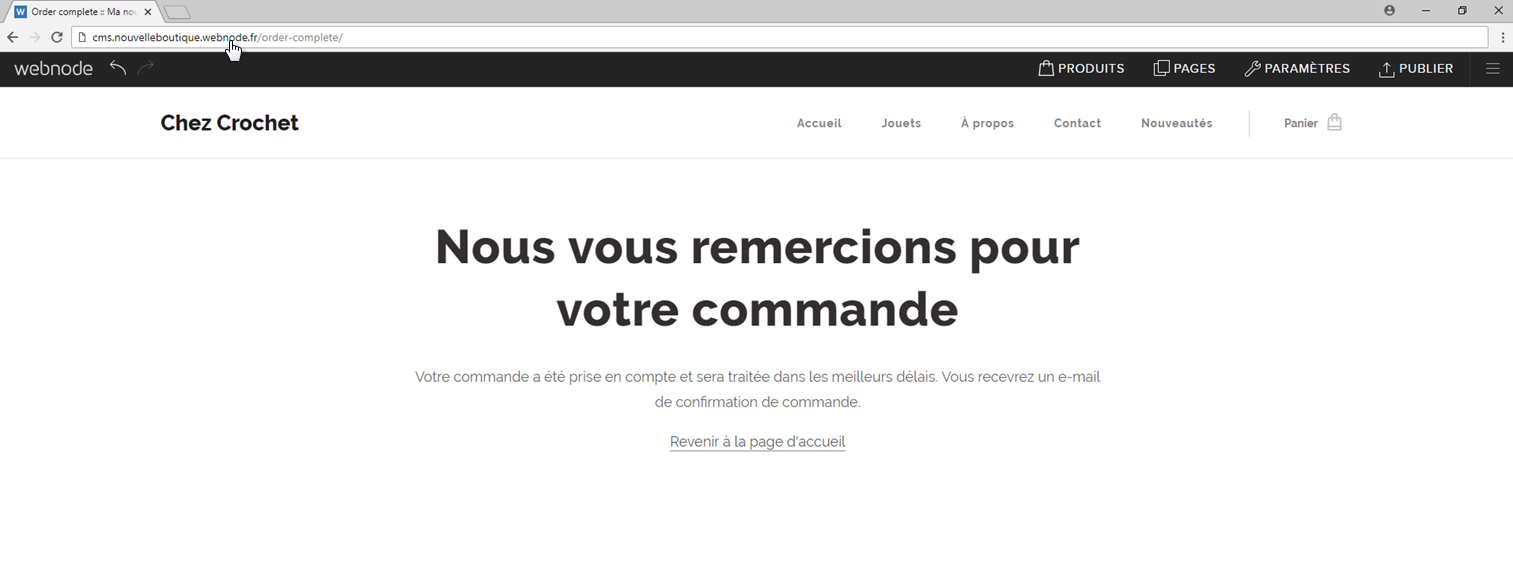1513x577 pixels.
Task: Open the hamburger menu on the toolbar
Action: 1493,68
